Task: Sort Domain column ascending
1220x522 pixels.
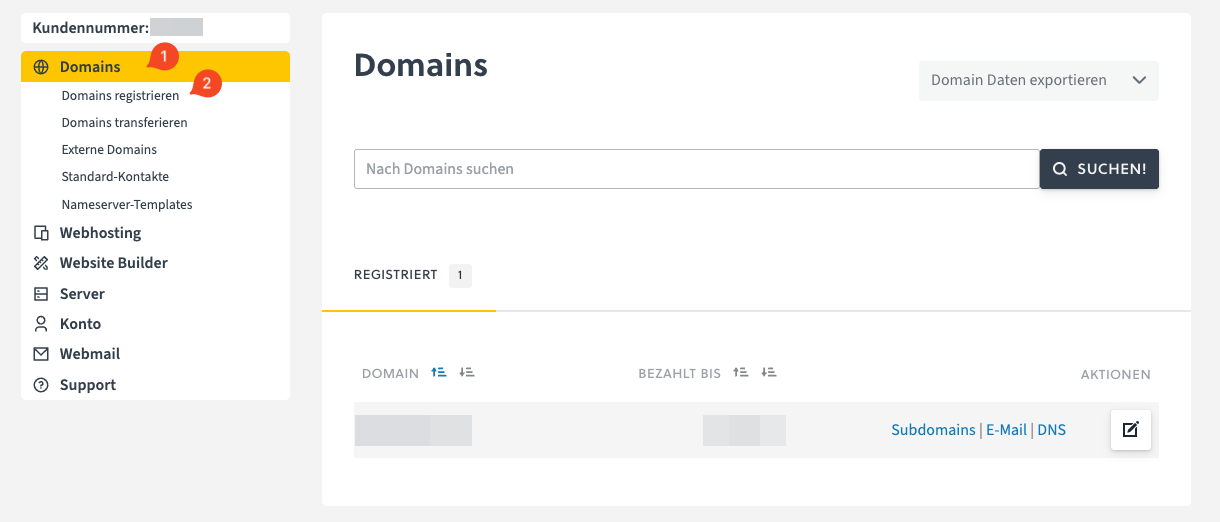Action: pos(438,372)
